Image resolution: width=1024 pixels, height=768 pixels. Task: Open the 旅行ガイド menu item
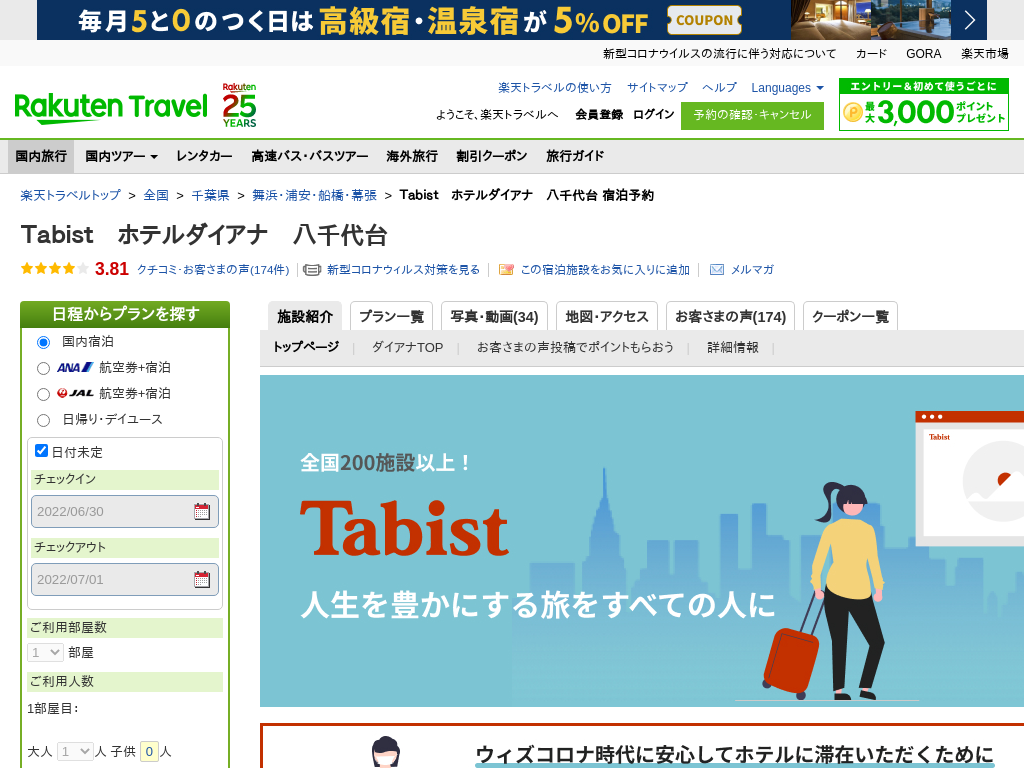pyautogui.click(x=575, y=156)
